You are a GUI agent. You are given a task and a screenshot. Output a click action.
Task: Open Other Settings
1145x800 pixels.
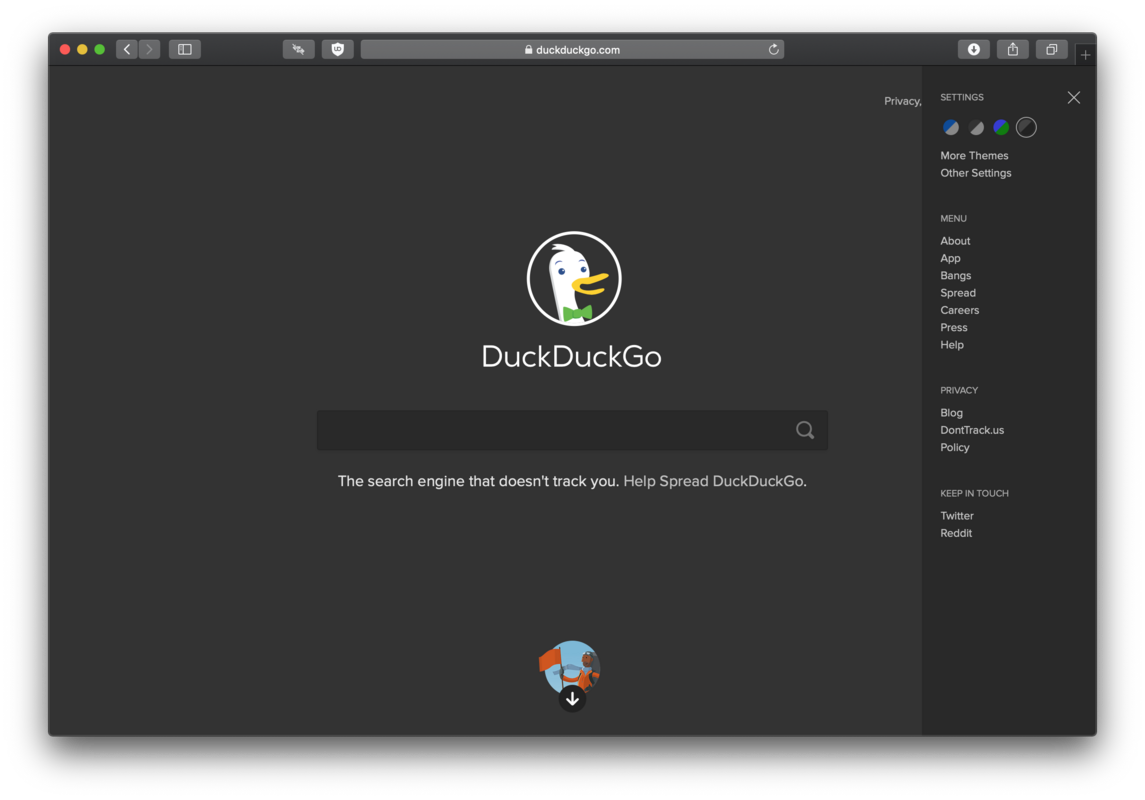pos(976,173)
